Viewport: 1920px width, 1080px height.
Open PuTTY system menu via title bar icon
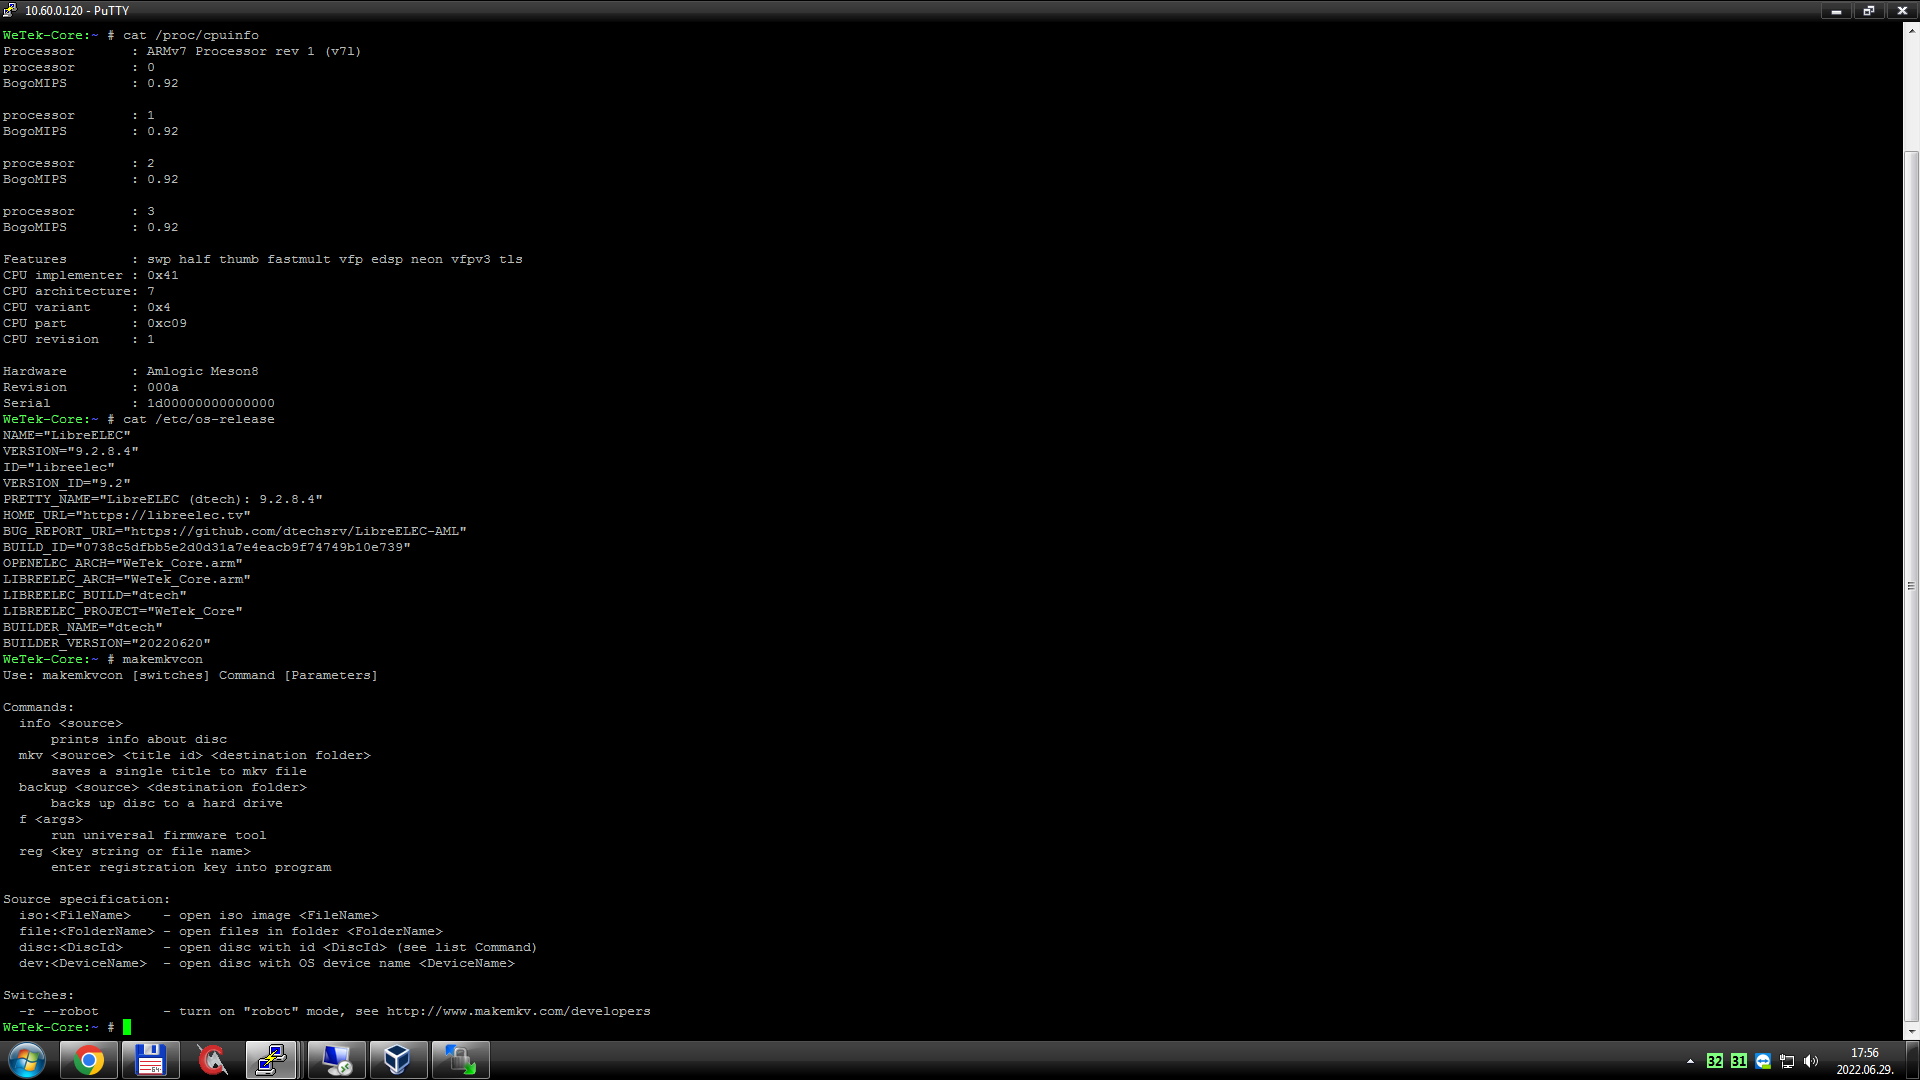(x=8, y=10)
